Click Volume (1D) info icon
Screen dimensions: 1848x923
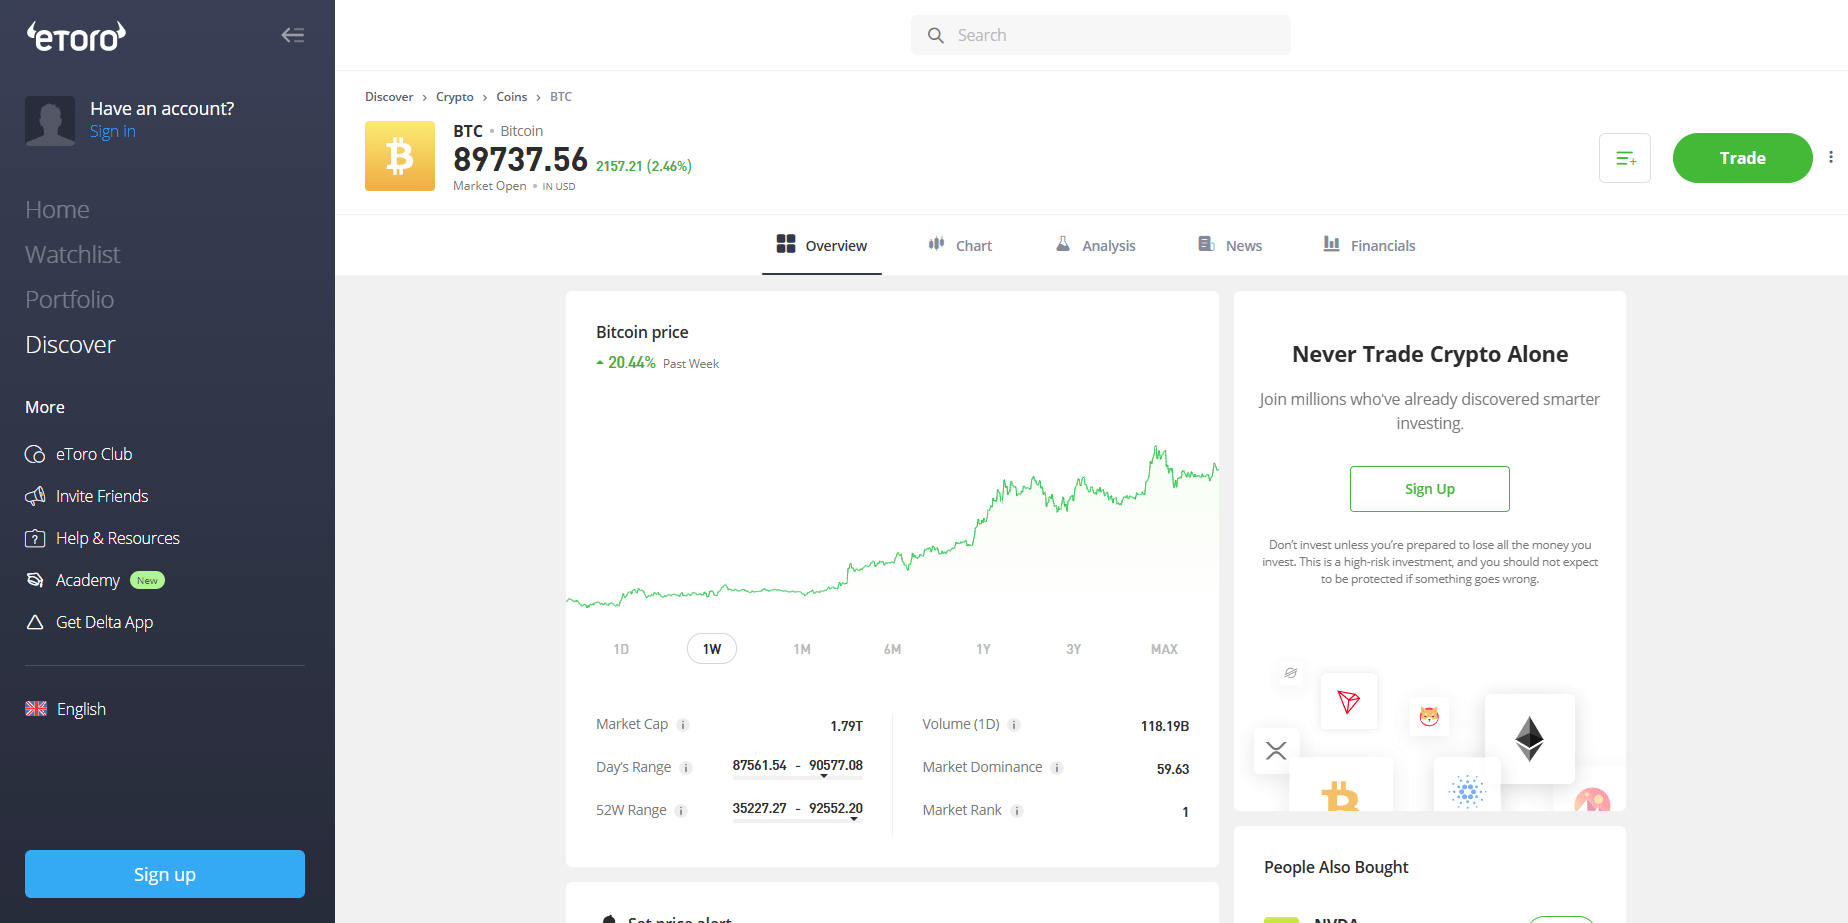point(1014,725)
